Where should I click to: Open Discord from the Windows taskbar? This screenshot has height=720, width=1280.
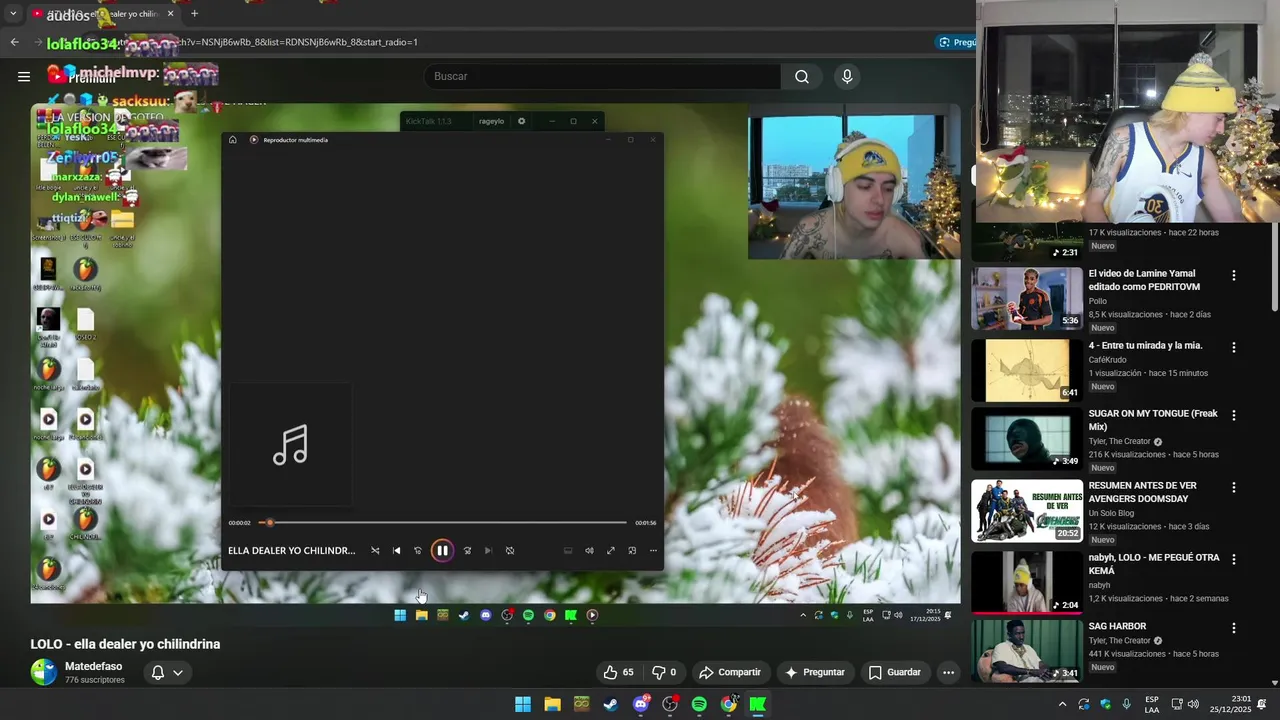(x=641, y=704)
